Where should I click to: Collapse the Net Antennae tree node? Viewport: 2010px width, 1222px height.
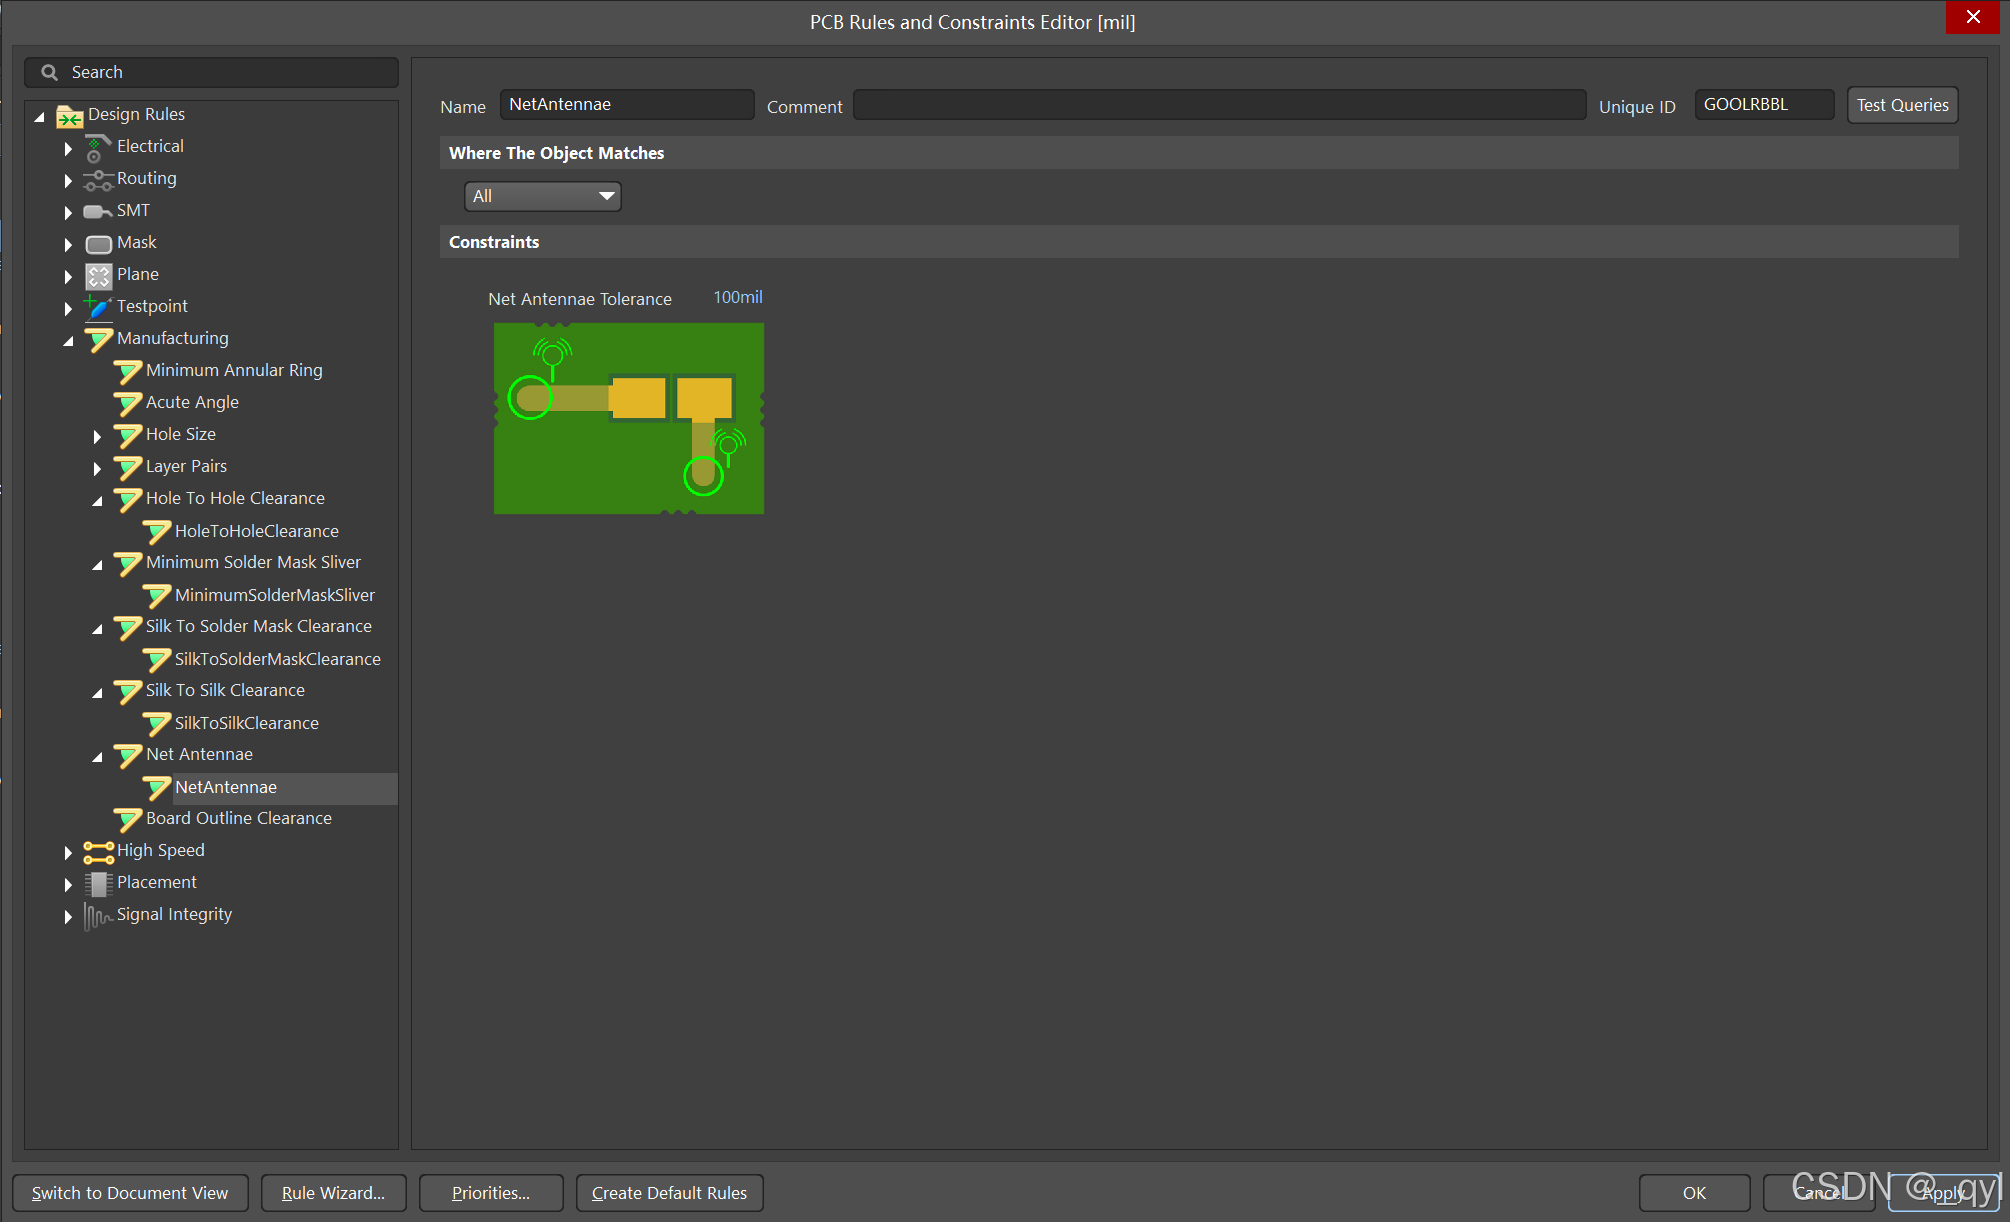pyautogui.click(x=97, y=756)
